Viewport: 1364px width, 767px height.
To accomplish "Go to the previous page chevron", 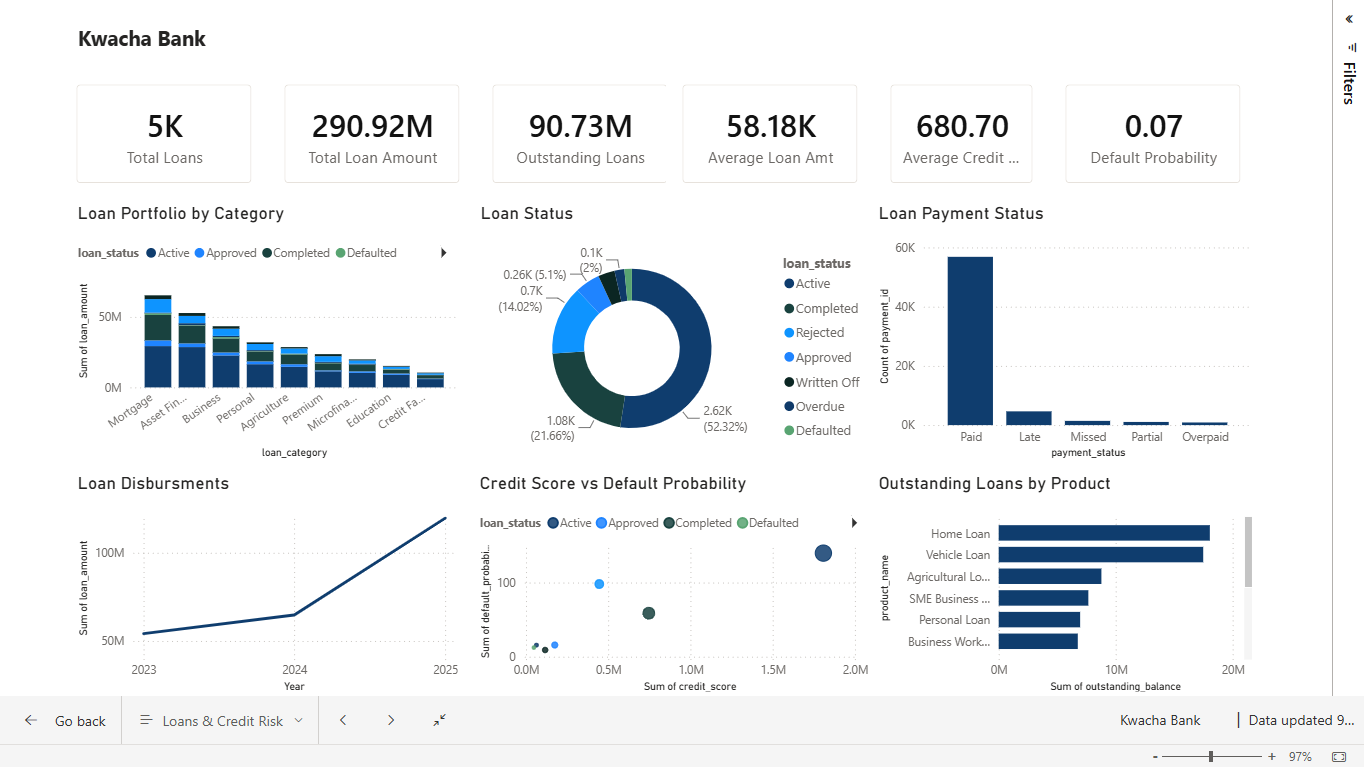I will pyautogui.click(x=343, y=720).
